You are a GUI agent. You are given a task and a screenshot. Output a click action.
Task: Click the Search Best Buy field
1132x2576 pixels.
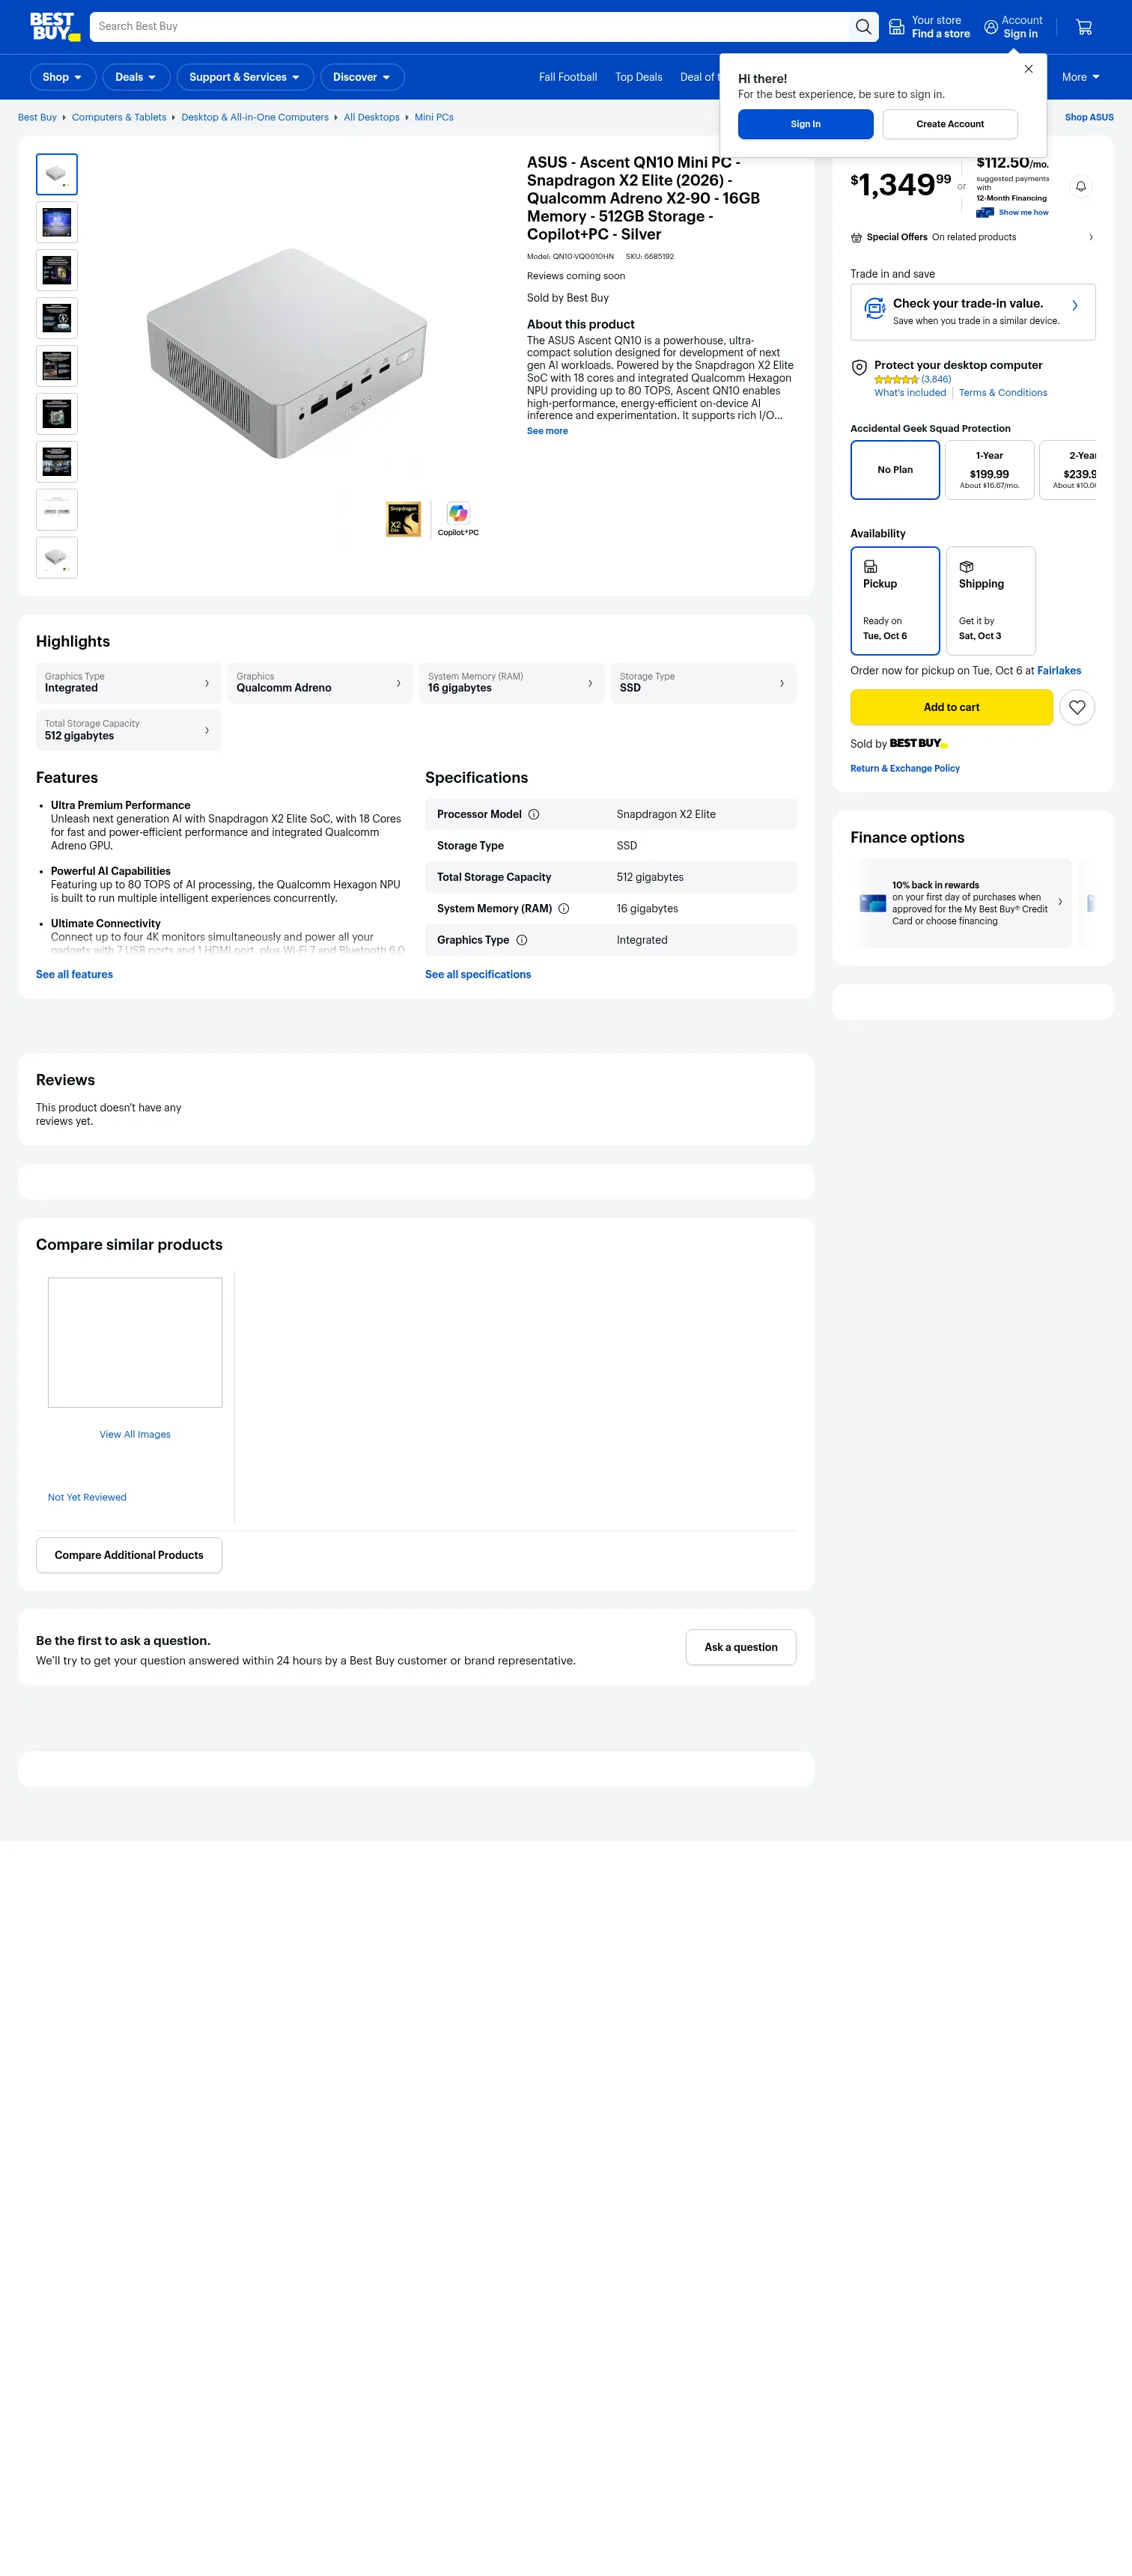[470, 27]
